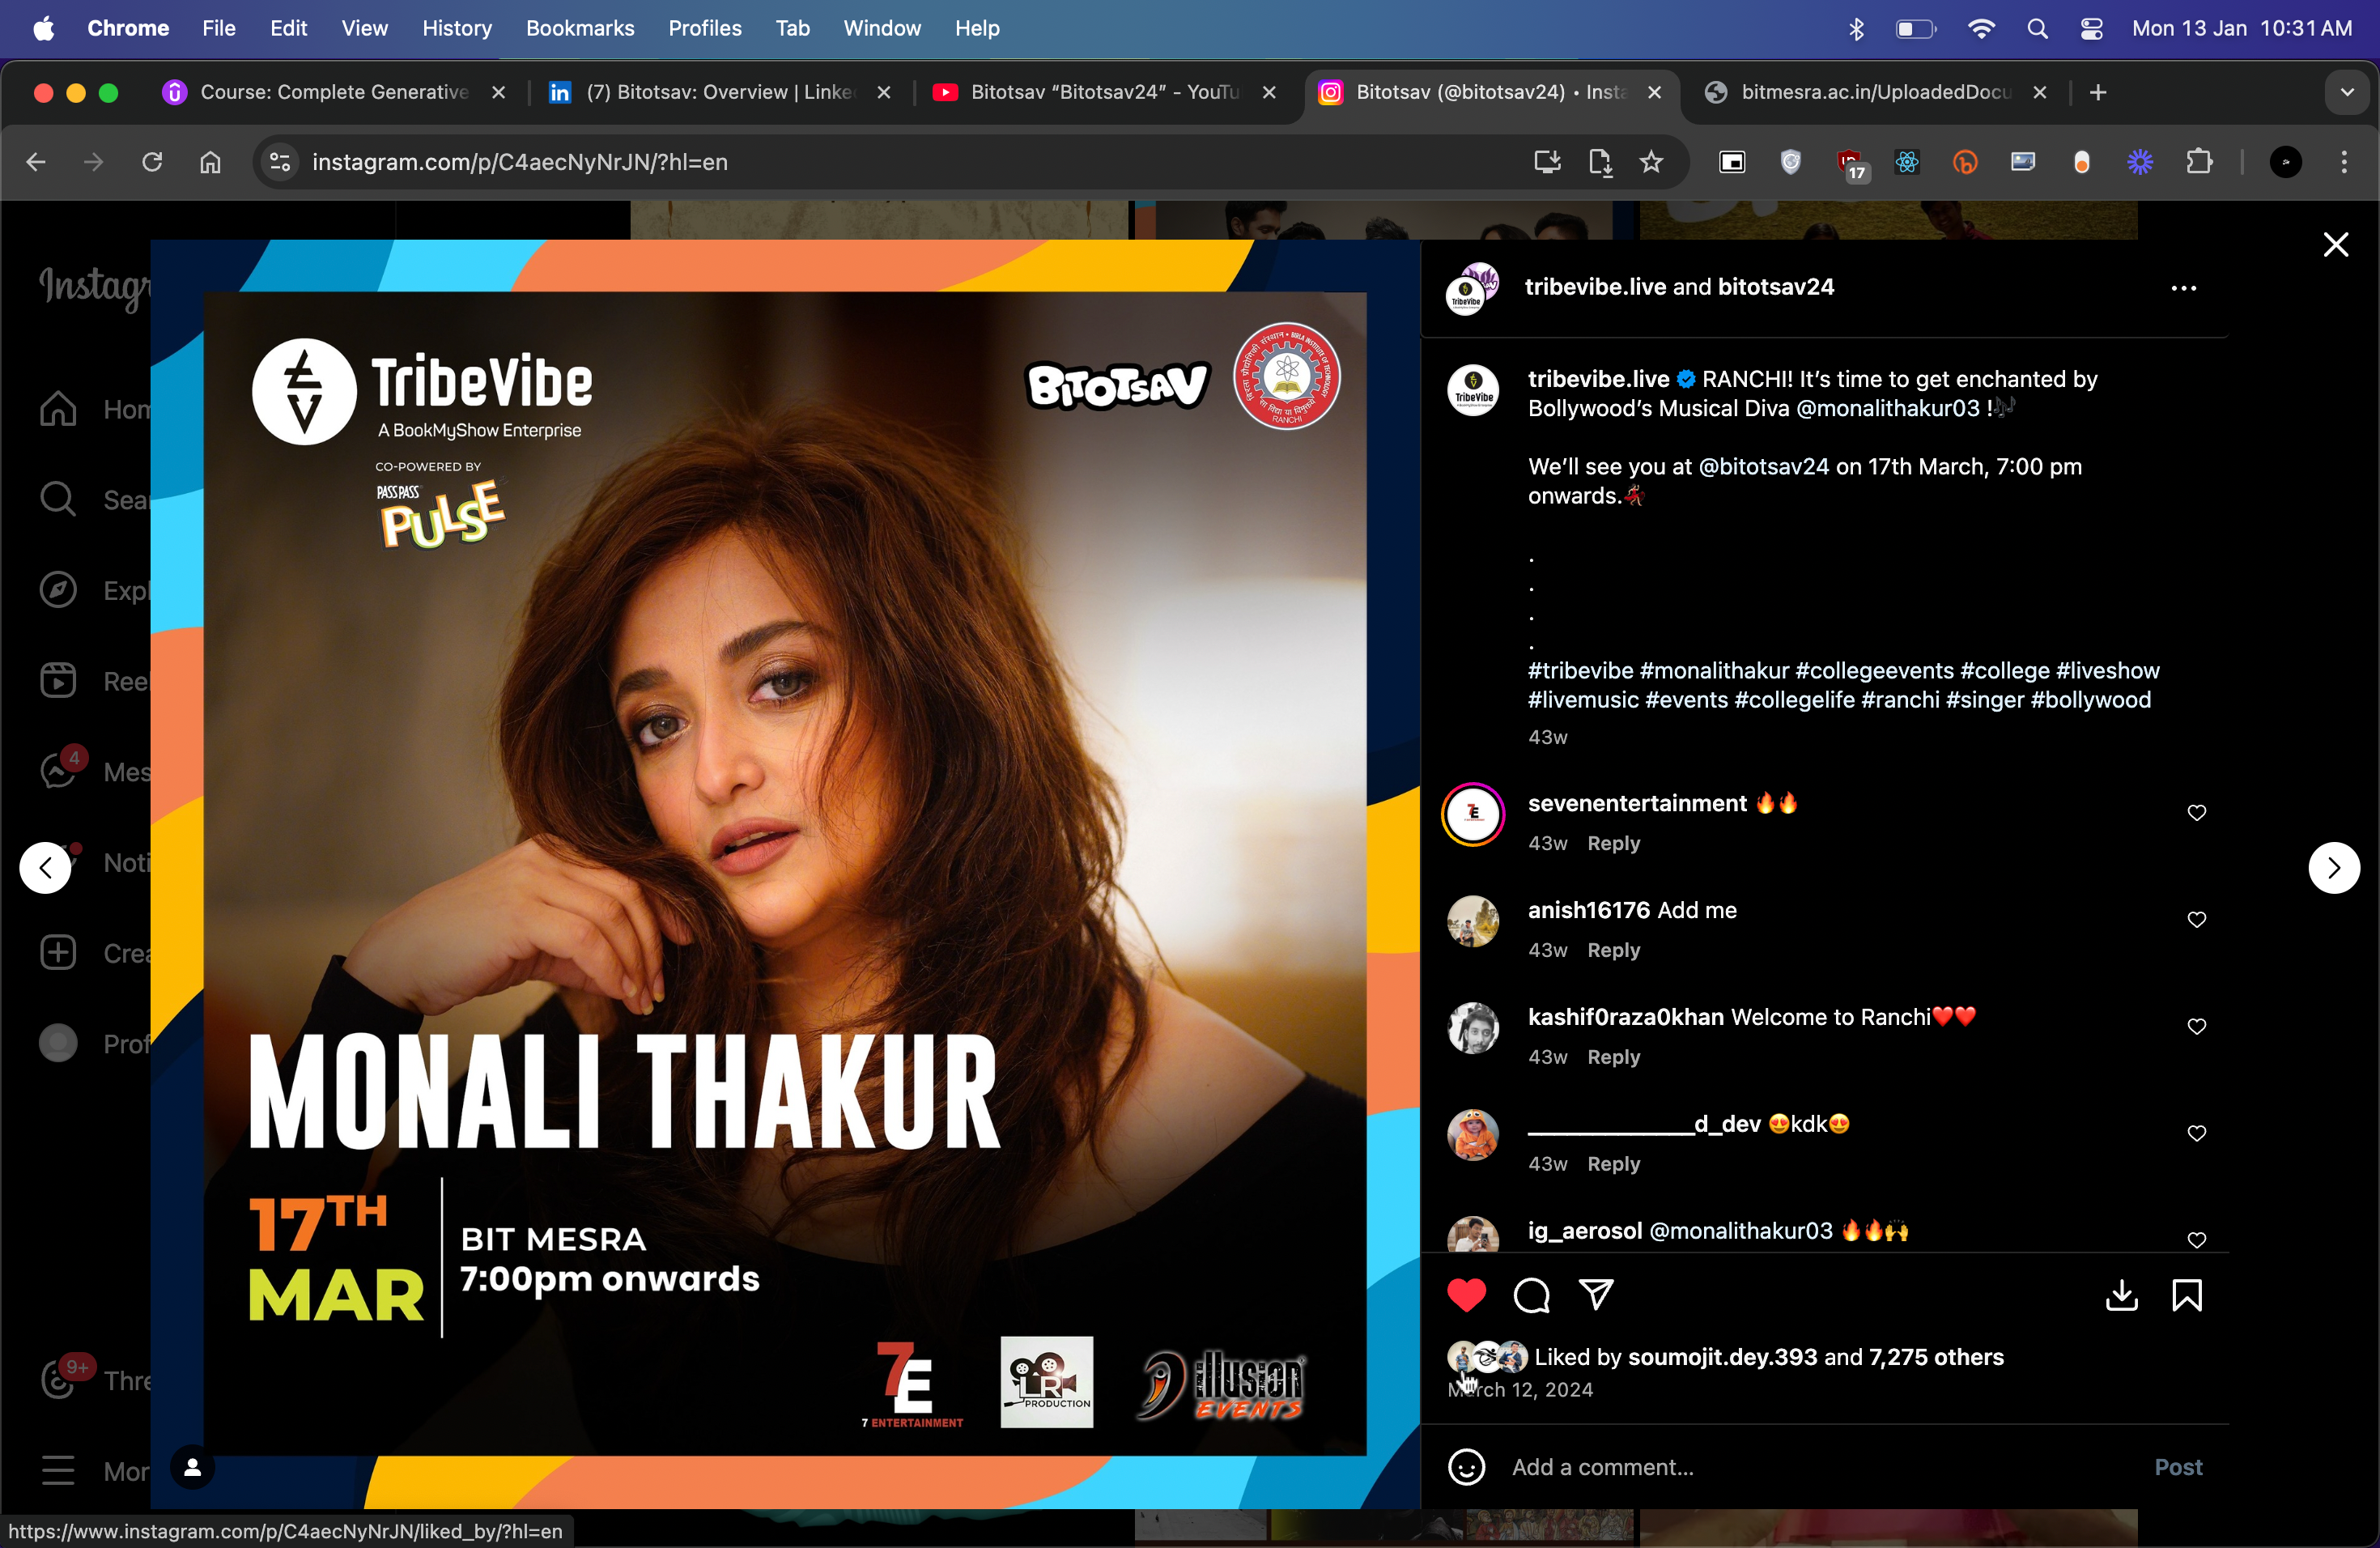Open Instagram Home in the sidebar
Image resolution: width=2380 pixels, height=1548 pixels.
pyautogui.click(x=58, y=408)
